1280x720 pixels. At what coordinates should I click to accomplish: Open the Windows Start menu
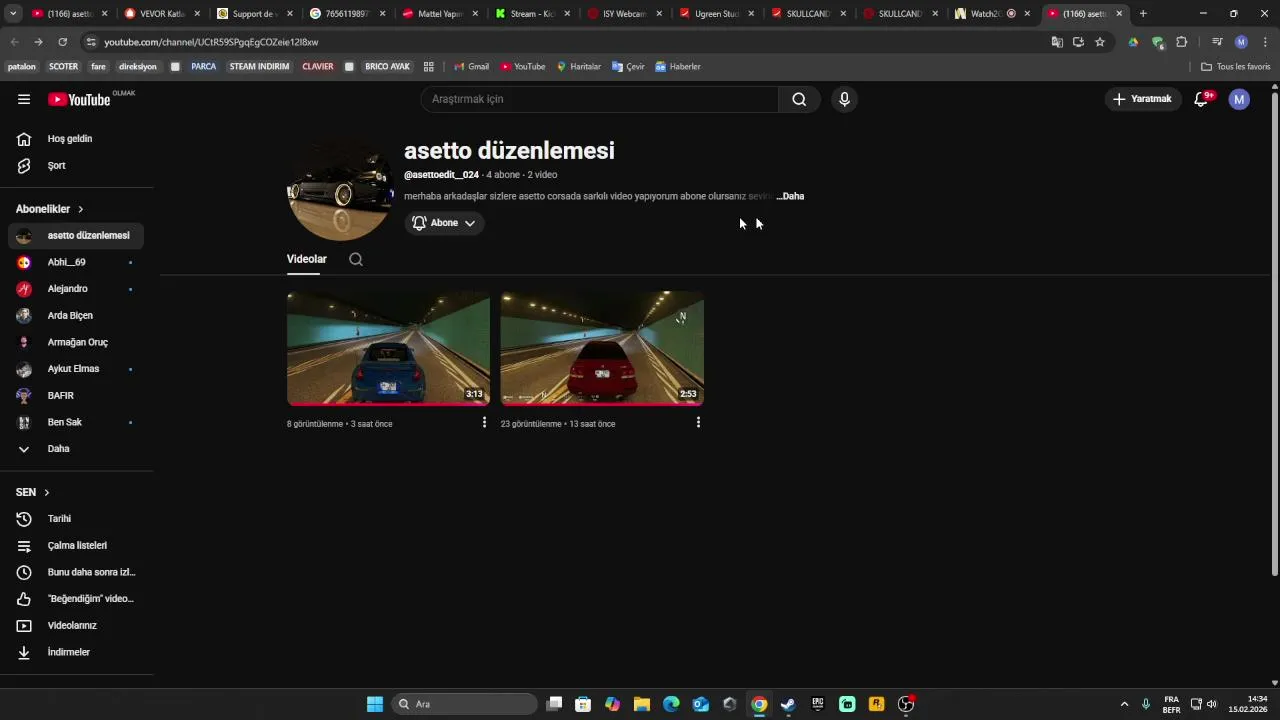pyautogui.click(x=375, y=704)
